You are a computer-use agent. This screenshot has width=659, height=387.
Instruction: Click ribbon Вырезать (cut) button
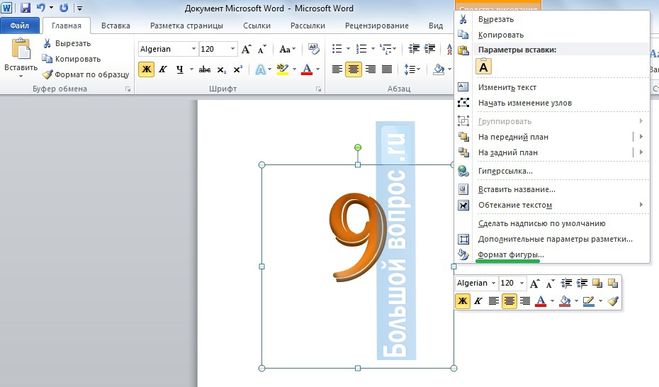pos(67,43)
